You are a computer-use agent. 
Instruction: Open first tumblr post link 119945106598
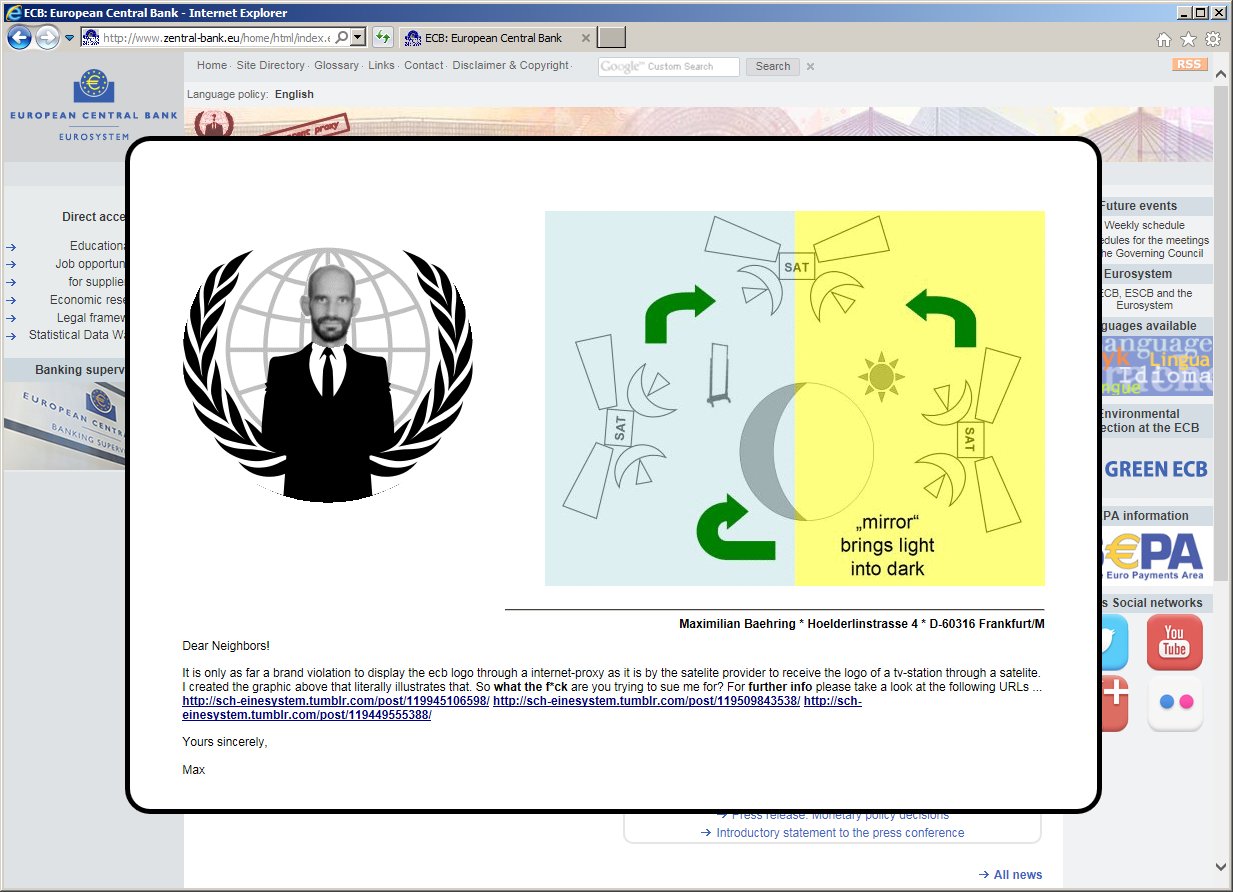click(x=336, y=701)
